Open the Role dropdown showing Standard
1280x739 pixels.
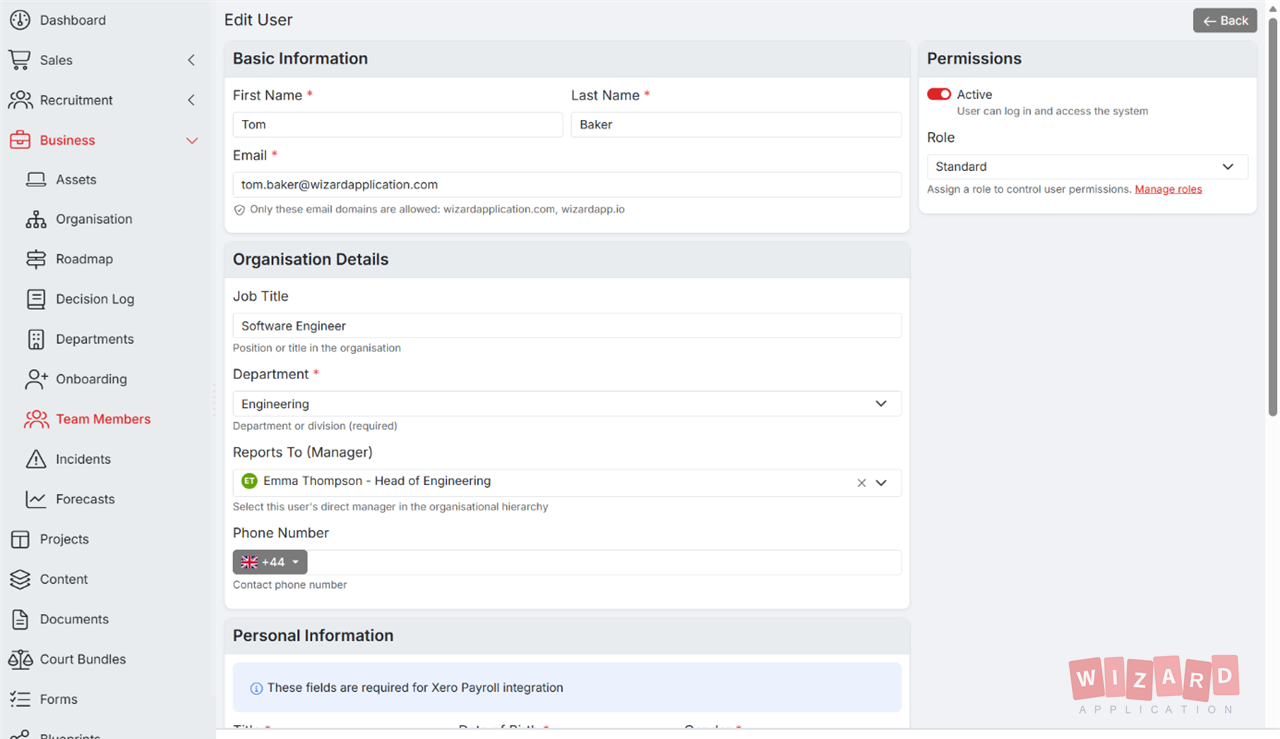1087,167
